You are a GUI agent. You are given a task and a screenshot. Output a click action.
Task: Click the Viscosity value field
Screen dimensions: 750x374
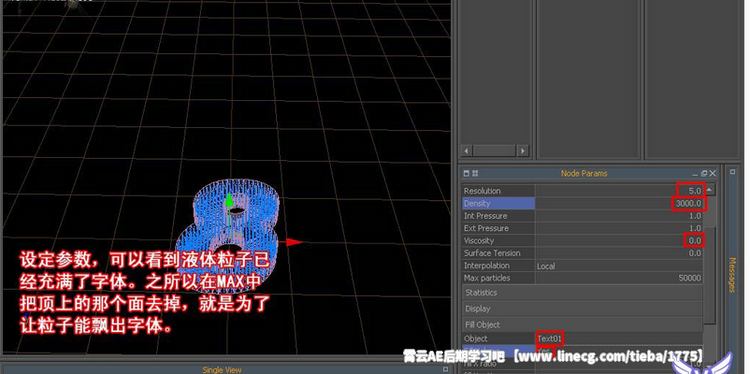pos(619,241)
